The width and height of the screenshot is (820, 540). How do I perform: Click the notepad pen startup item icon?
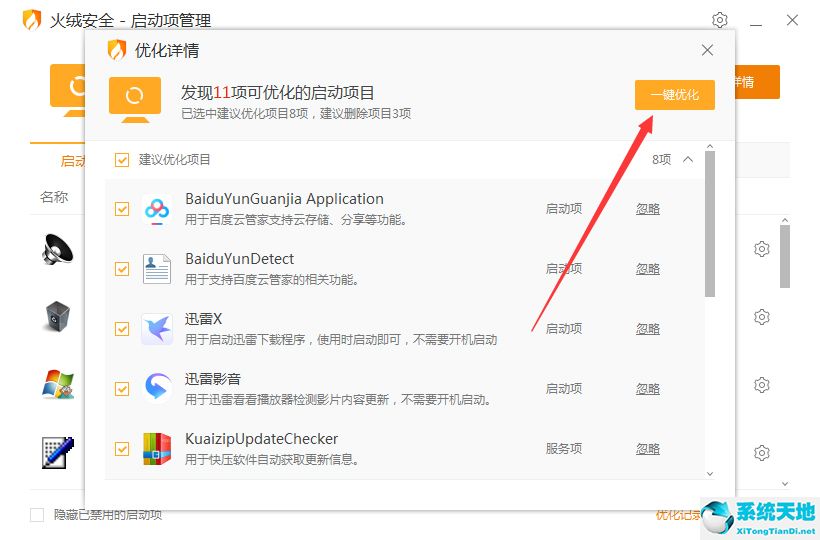coord(58,453)
